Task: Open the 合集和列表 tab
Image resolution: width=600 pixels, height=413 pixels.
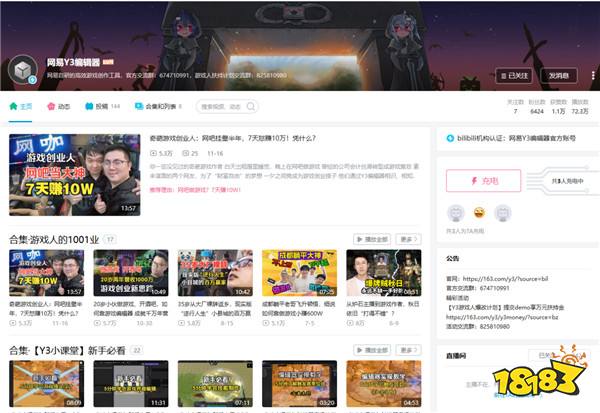Action: (158, 106)
